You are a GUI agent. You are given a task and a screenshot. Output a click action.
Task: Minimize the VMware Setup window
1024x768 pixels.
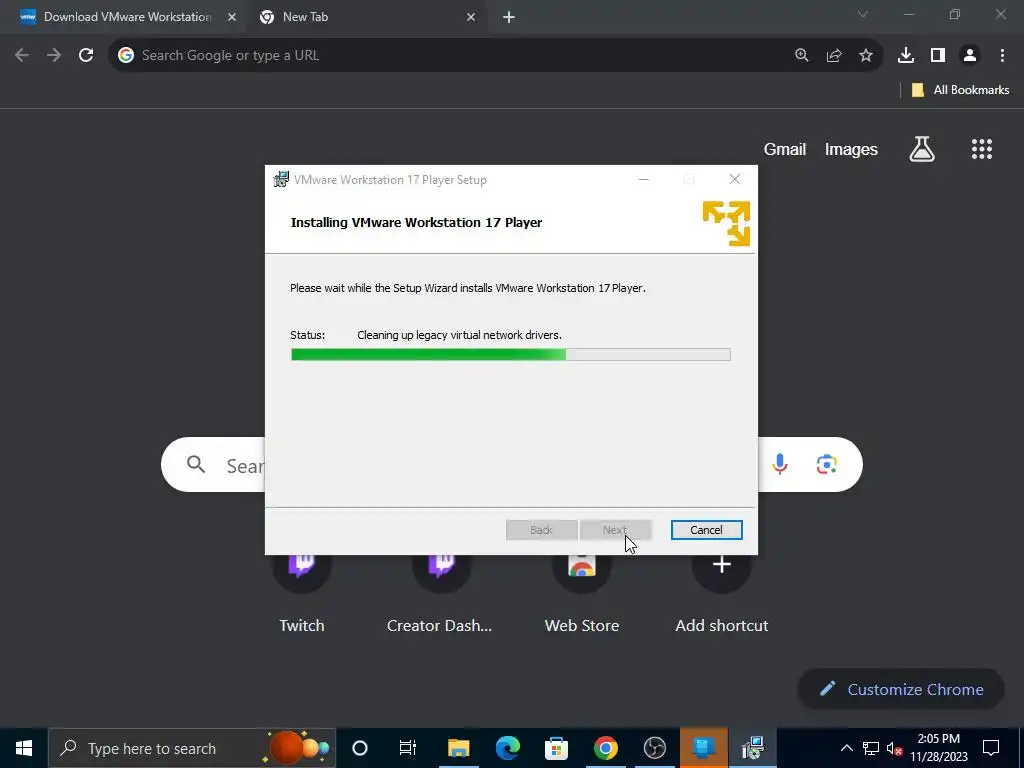coord(644,180)
